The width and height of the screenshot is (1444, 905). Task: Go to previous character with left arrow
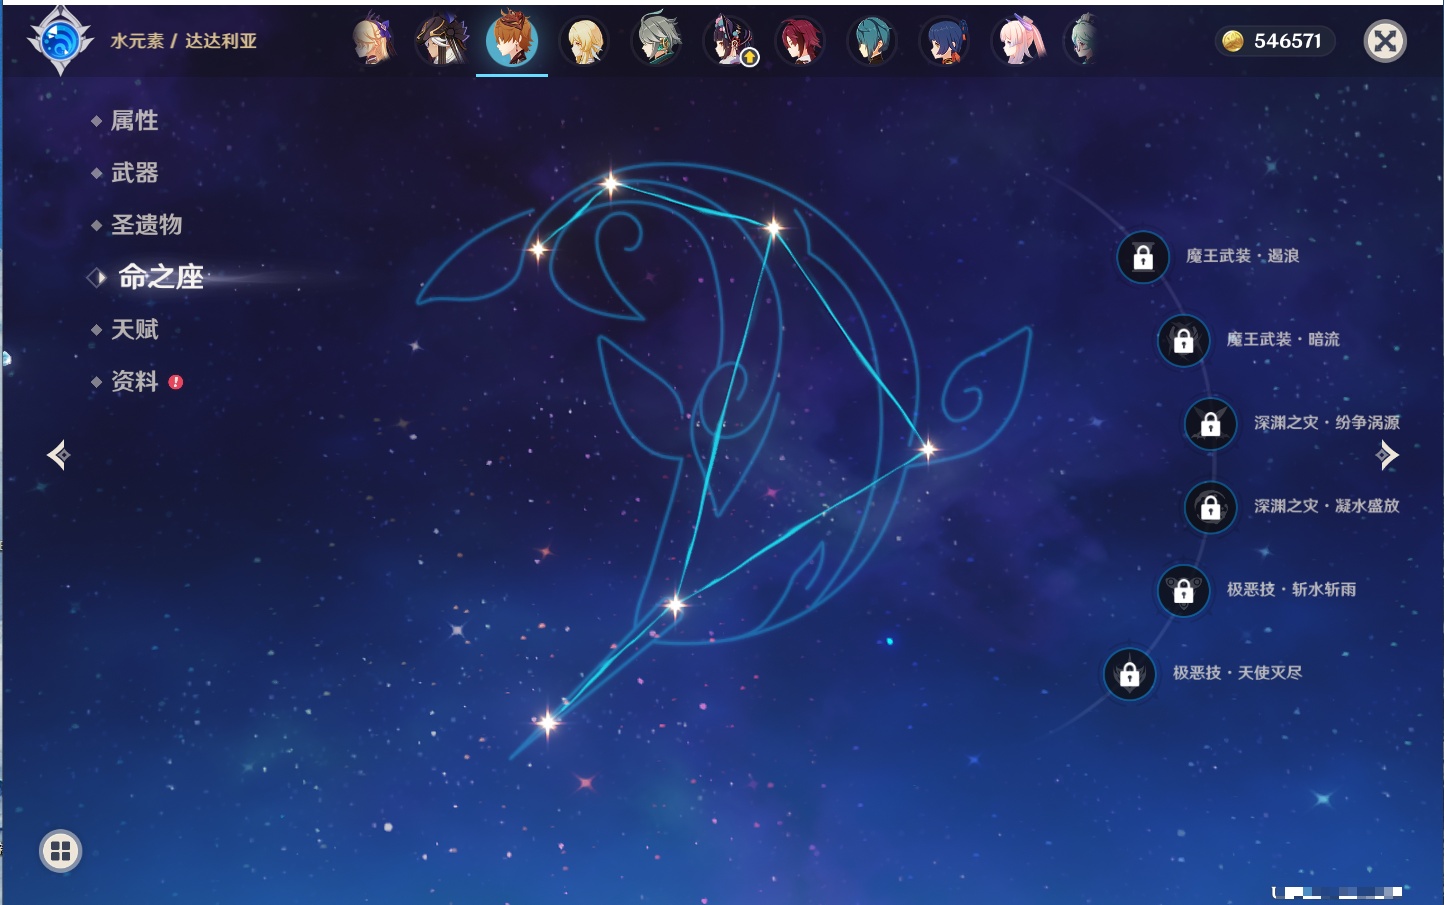[x=58, y=455]
